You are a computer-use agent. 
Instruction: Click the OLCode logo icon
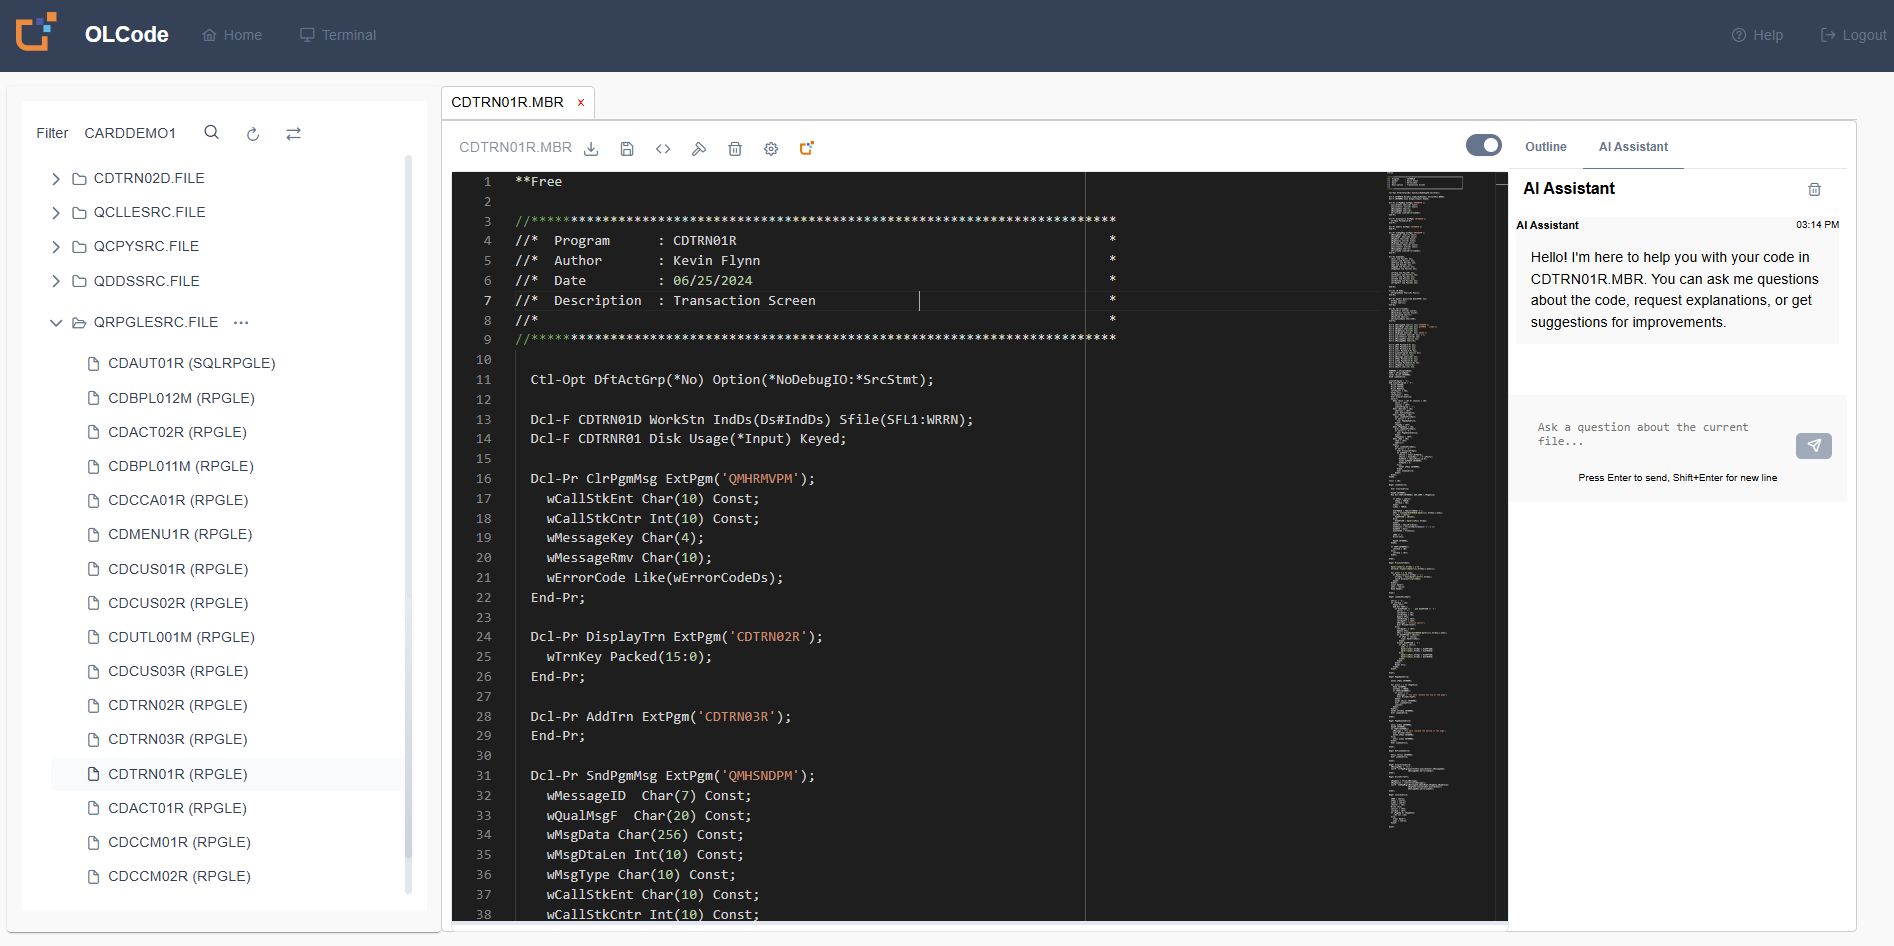point(36,33)
